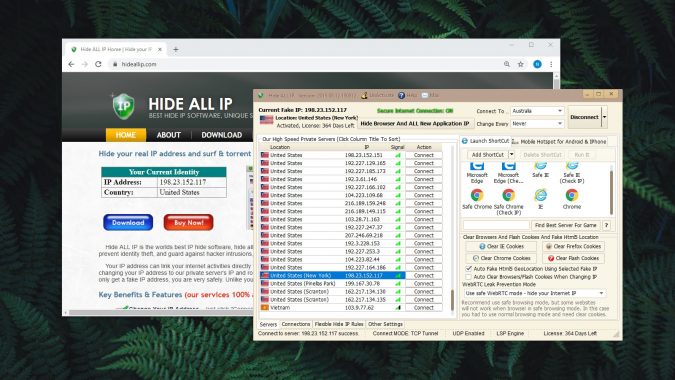
Task: Open the Disconnect button arrow menu
Action: [x=604, y=117]
